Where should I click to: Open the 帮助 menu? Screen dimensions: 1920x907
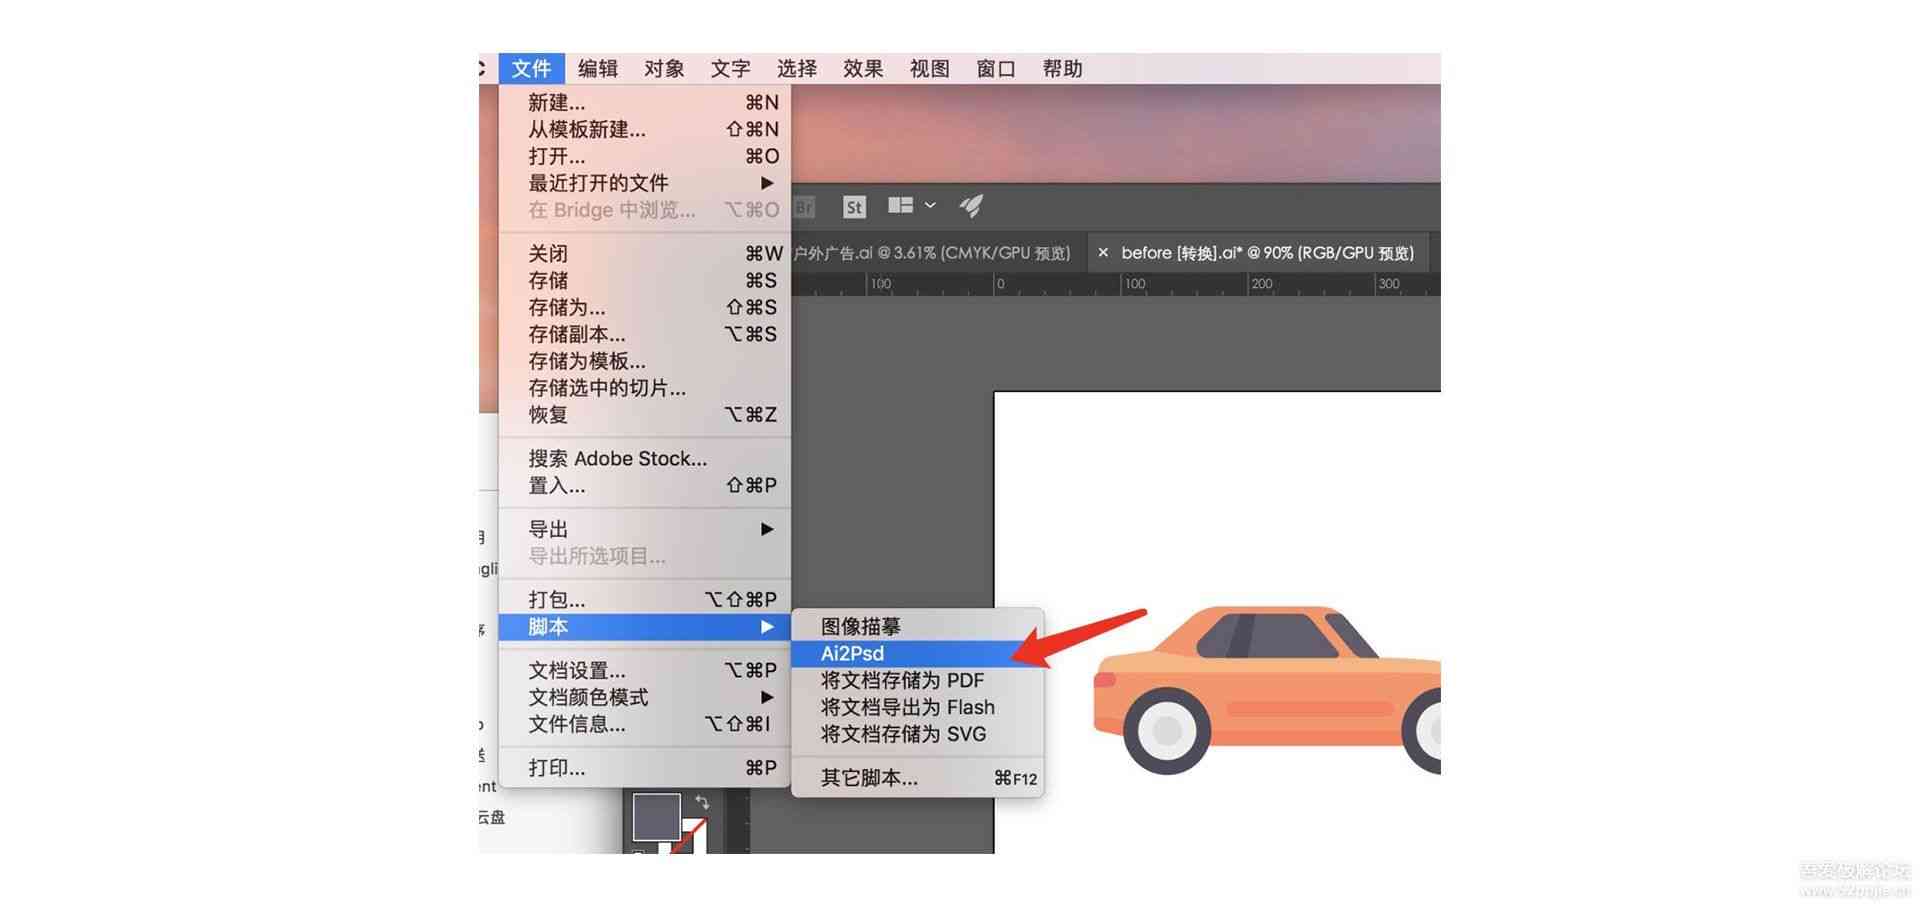(x=1063, y=68)
